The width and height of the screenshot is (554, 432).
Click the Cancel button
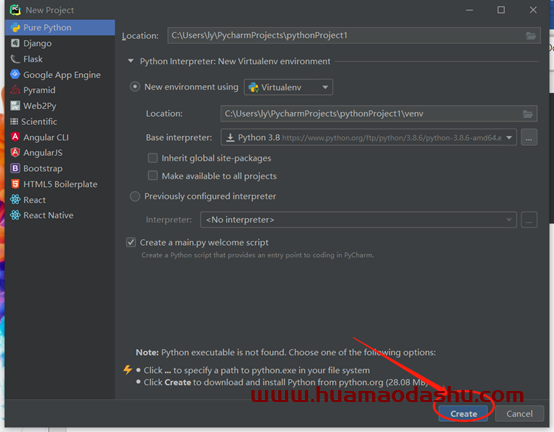(x=519, y=414)
